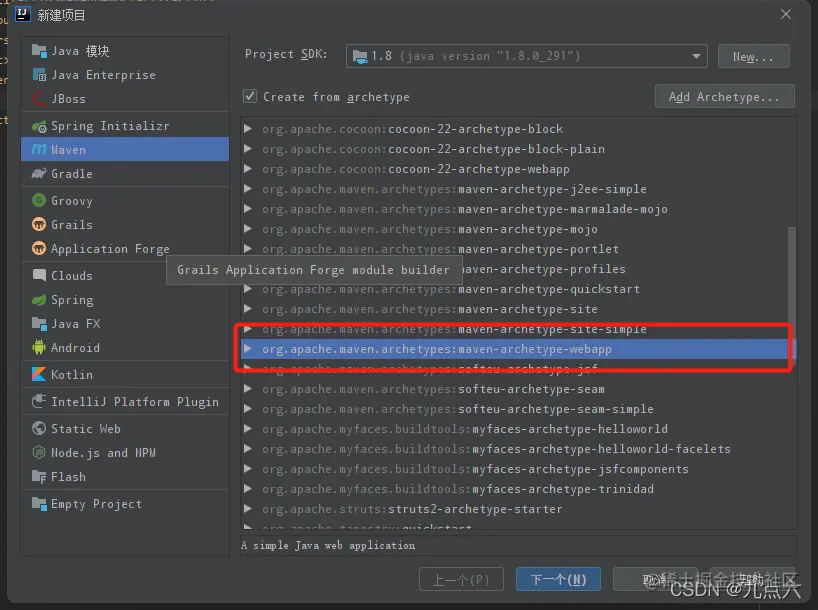Click the Node.js and NPM icon
The image size is (818, 610).
coord(39,452)
